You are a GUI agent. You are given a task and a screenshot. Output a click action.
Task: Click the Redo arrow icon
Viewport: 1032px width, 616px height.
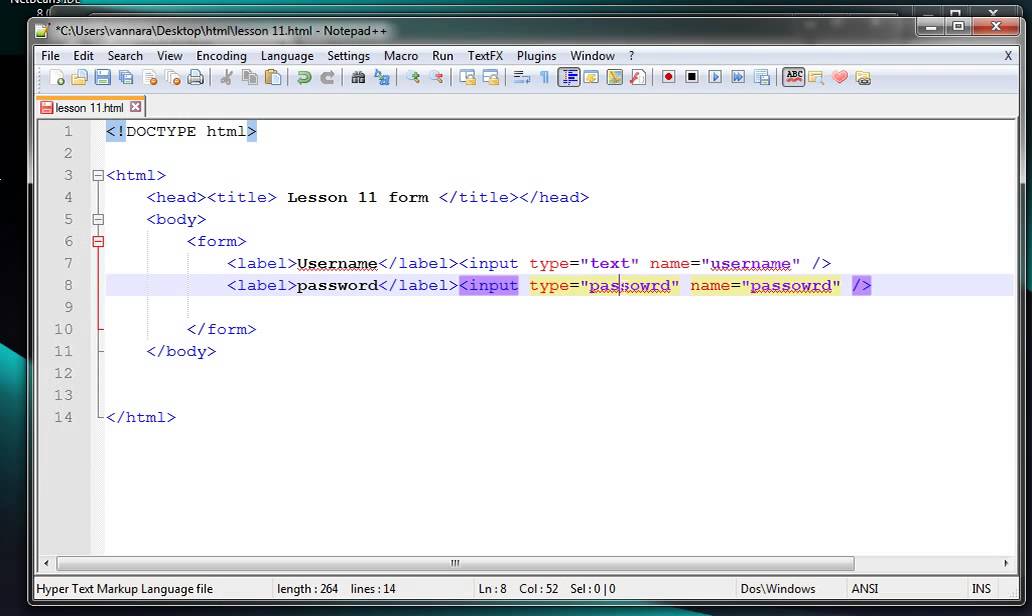(x=327, y=78)
